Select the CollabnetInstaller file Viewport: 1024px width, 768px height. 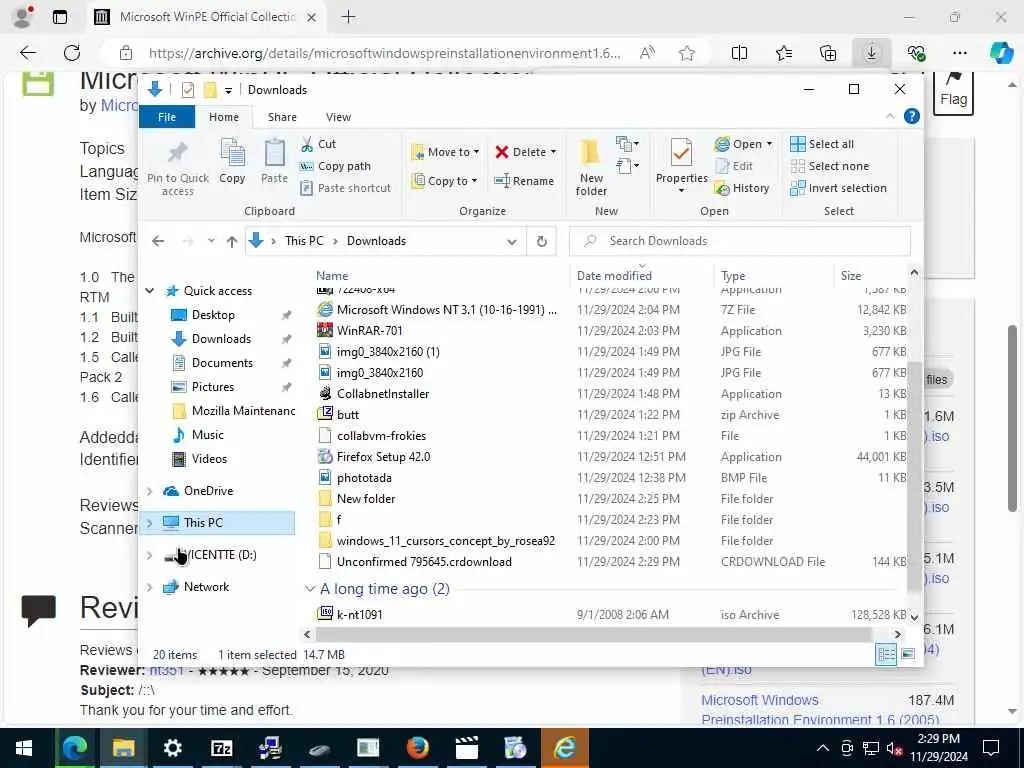383,394
